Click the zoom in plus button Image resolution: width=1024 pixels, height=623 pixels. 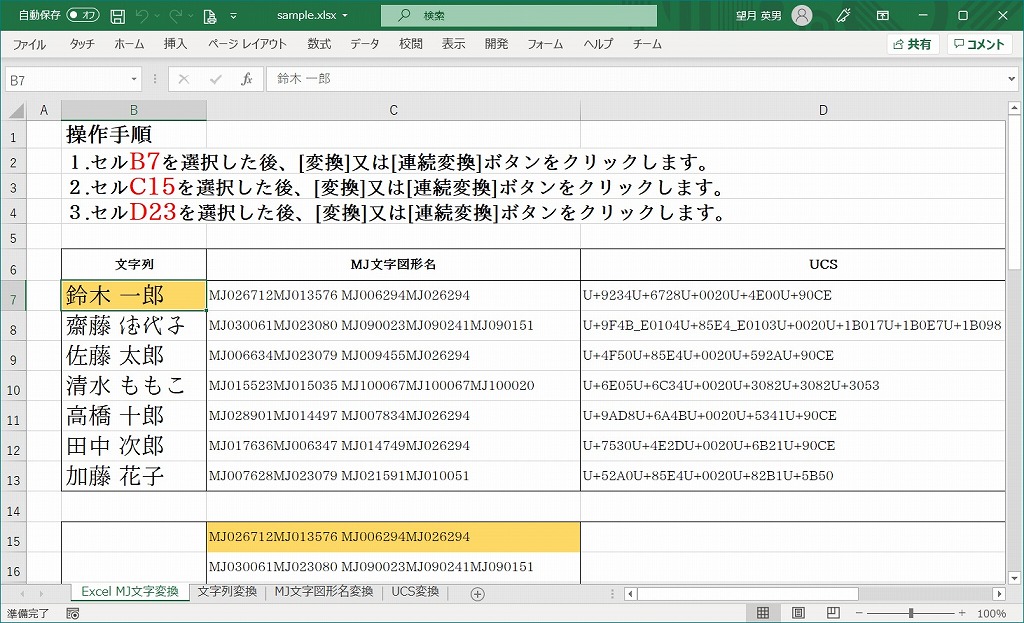tap(962, 613)
